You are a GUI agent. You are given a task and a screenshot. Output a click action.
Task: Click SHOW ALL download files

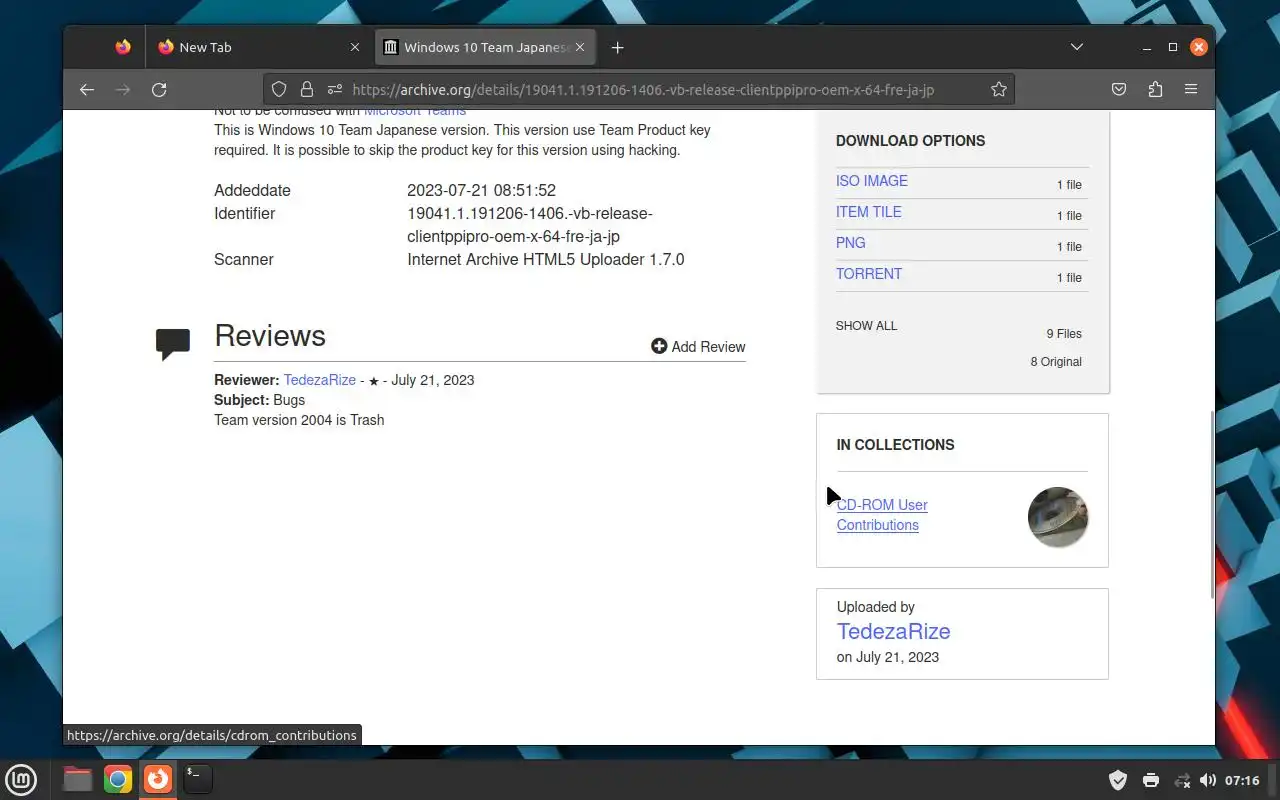(x=867, y=326)
